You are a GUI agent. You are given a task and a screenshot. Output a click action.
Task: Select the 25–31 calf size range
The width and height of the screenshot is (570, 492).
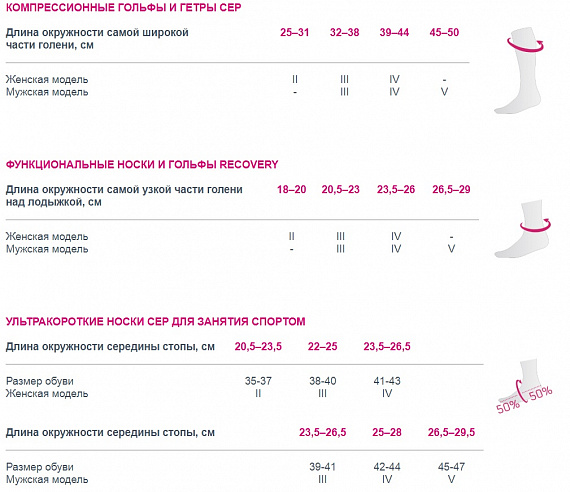point(294,32)
